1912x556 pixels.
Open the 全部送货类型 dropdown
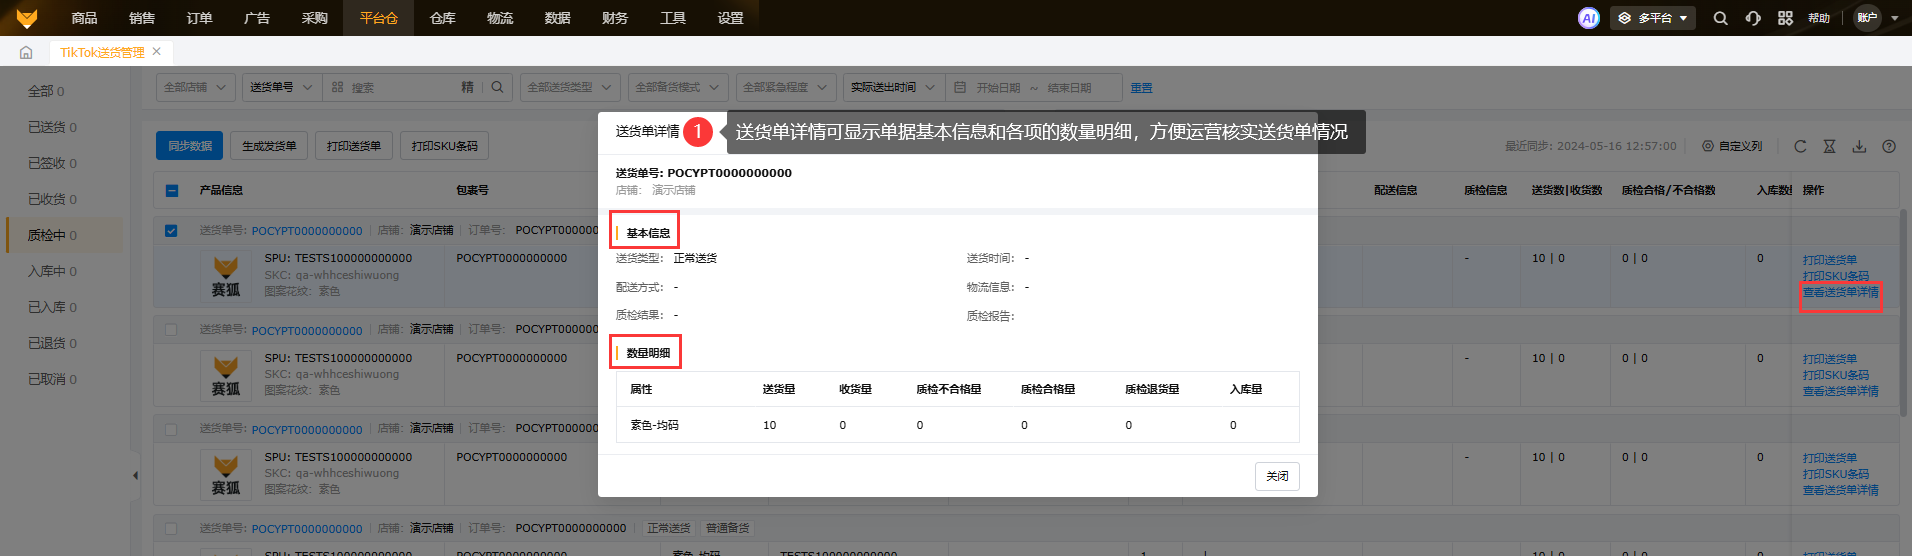570,88
